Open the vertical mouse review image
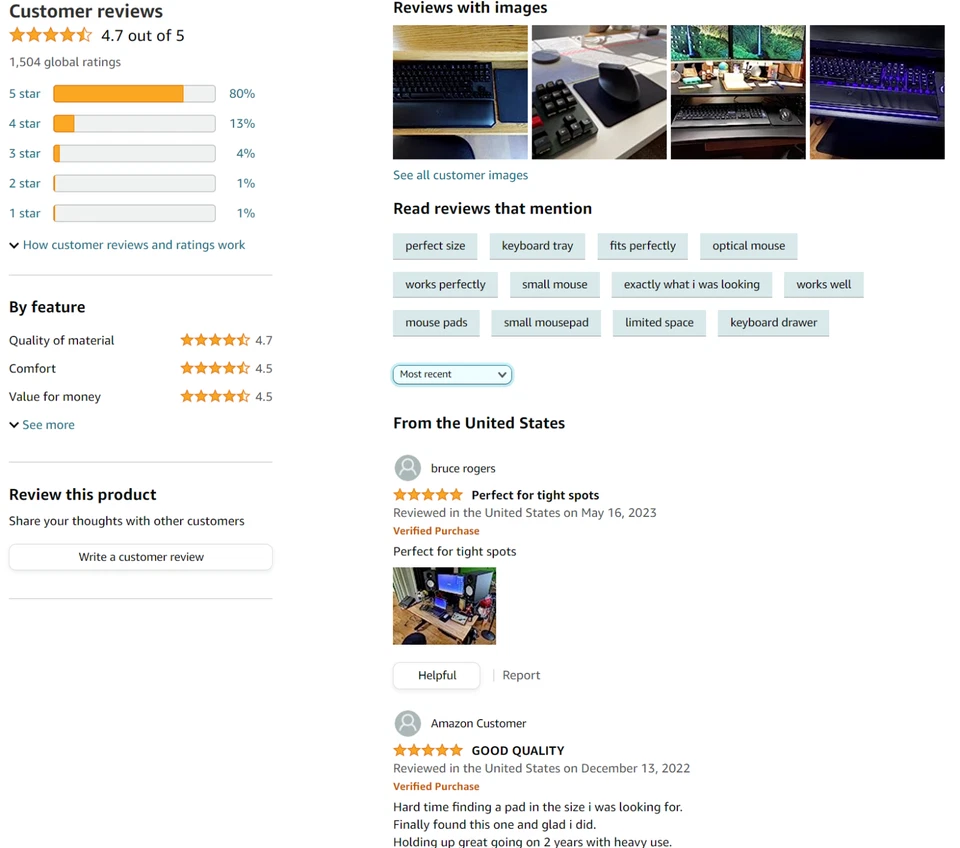This screenshot has width=960, height=848. click(x=599, y=92)
